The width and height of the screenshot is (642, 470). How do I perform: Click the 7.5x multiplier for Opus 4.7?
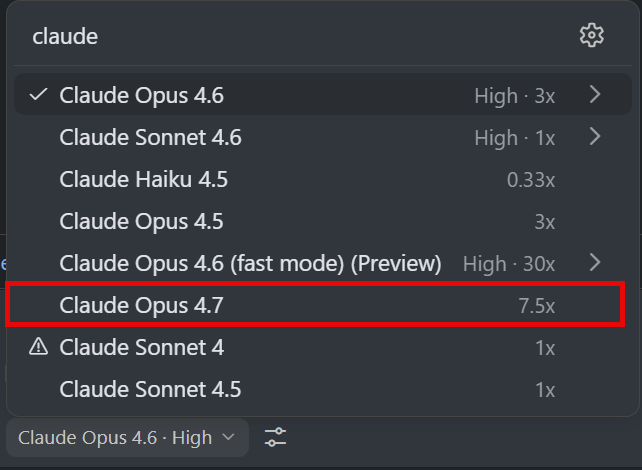point(536,306)
